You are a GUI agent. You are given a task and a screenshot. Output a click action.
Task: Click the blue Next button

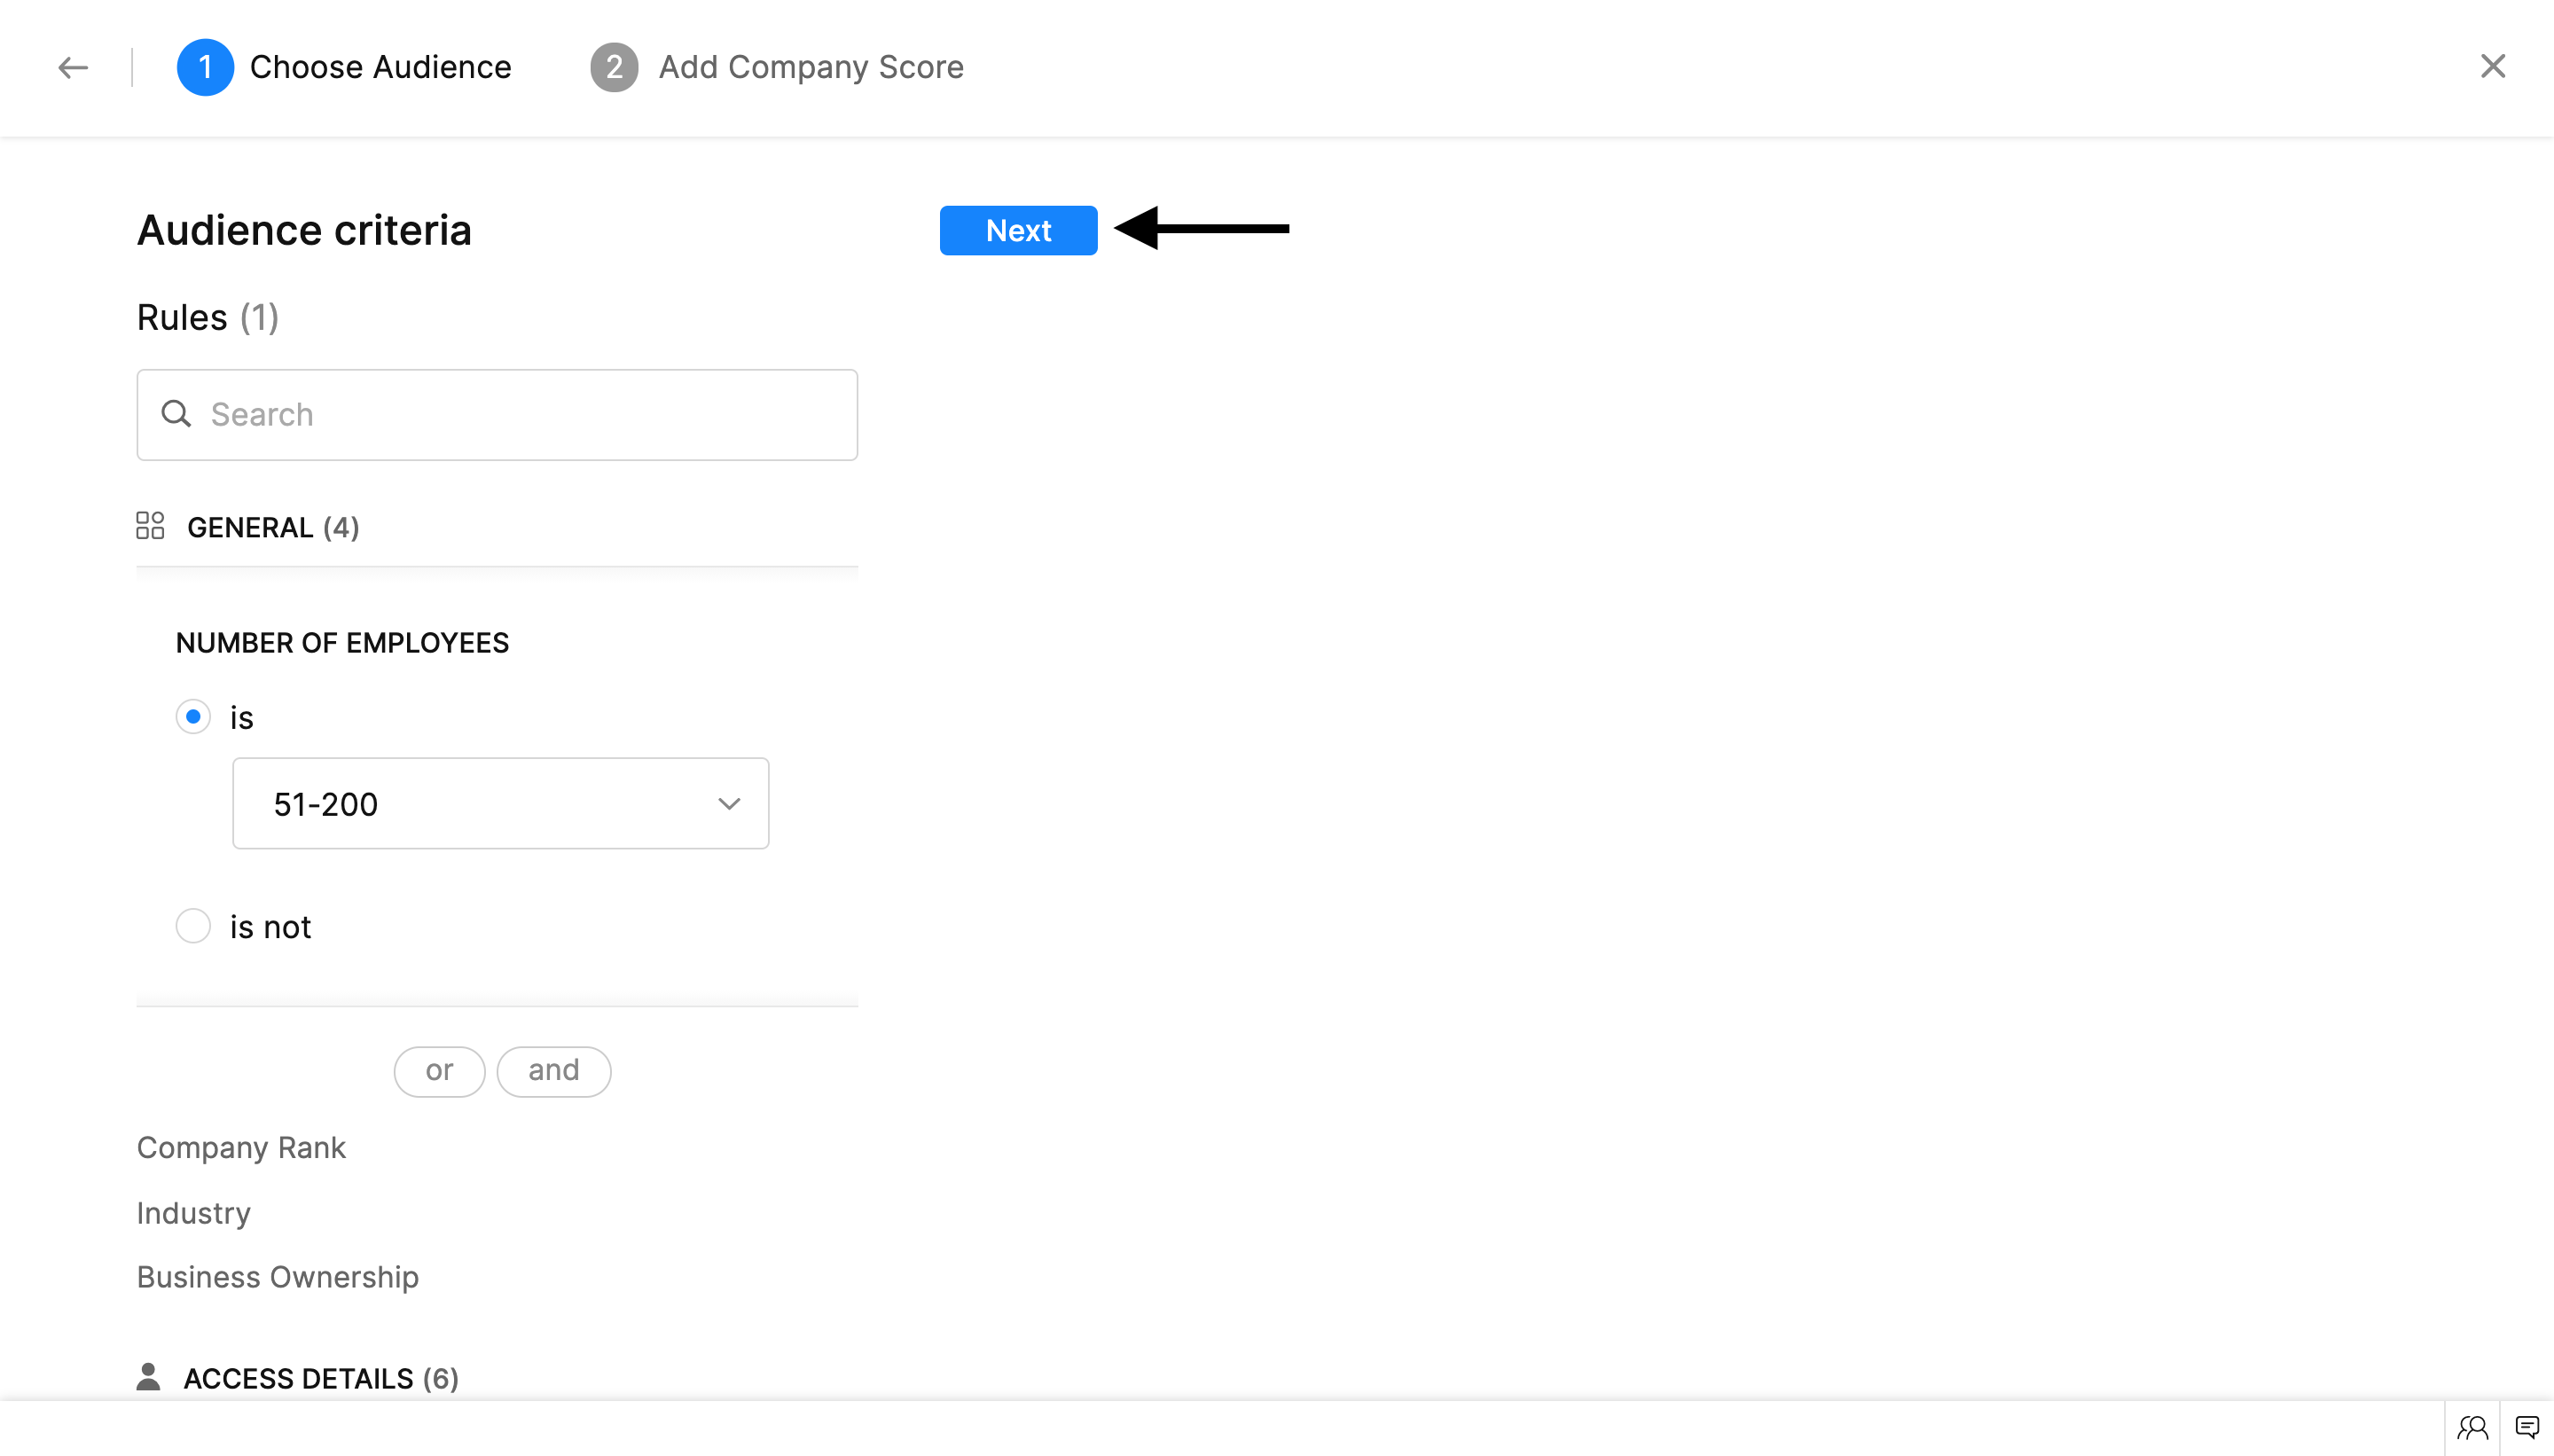pos(1018,230)
